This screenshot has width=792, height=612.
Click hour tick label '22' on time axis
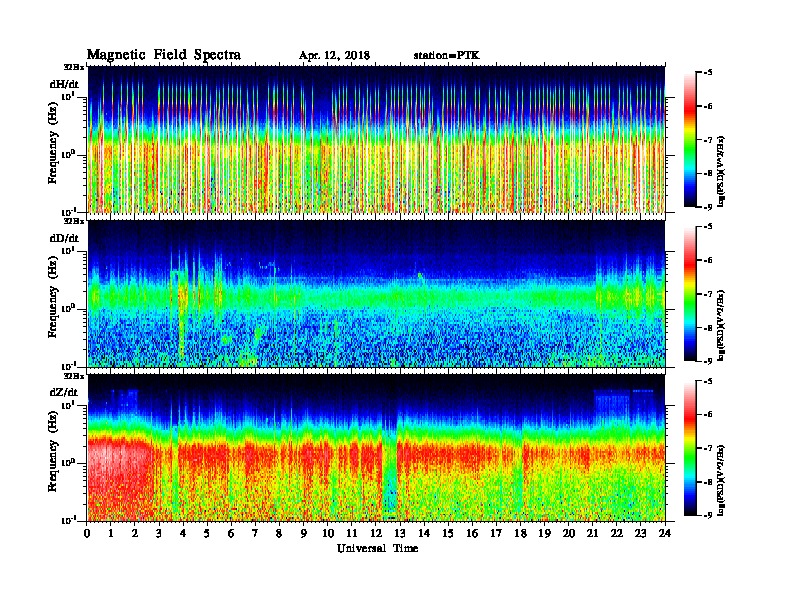[x=617, y=533]
